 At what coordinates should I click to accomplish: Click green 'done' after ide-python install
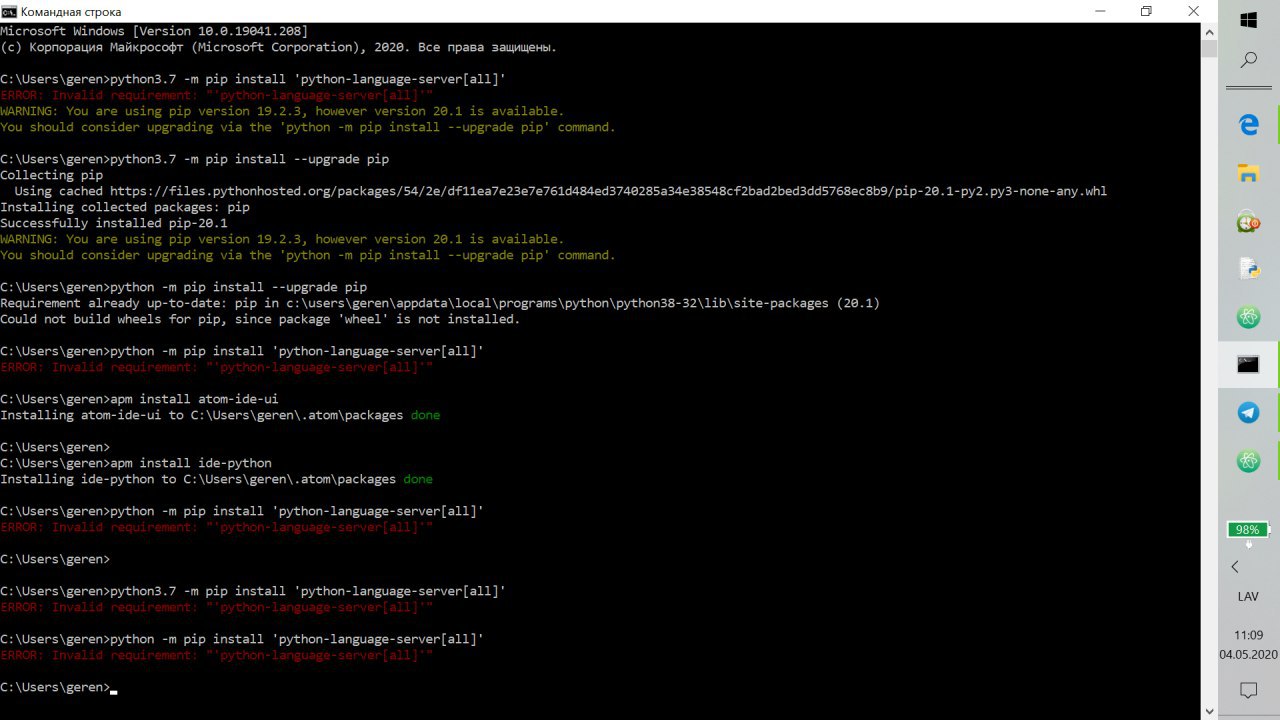click(418, 479)
